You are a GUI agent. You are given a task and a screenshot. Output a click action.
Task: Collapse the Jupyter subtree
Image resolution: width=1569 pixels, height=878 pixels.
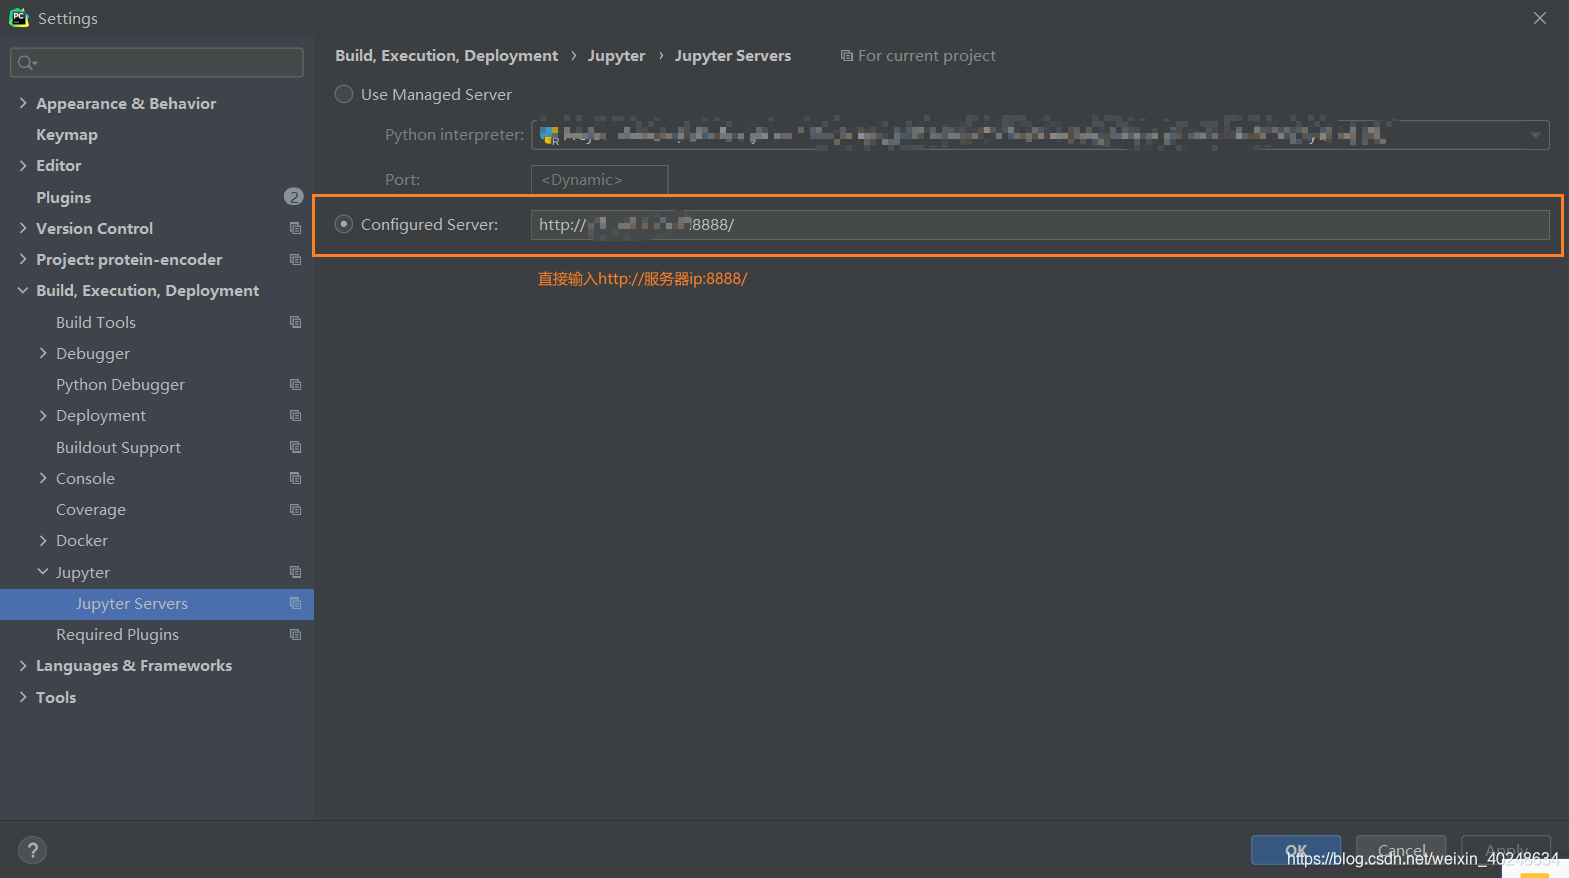(43, 572)
